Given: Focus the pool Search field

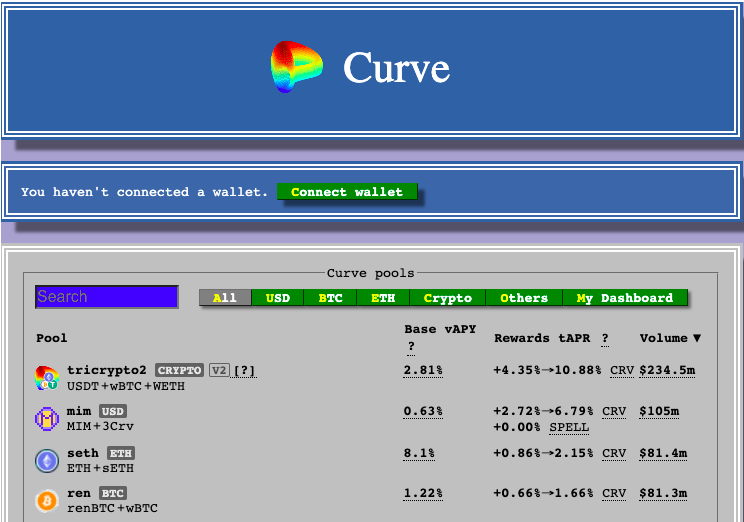Looking at the screenshot, I should tap(107, 297).
